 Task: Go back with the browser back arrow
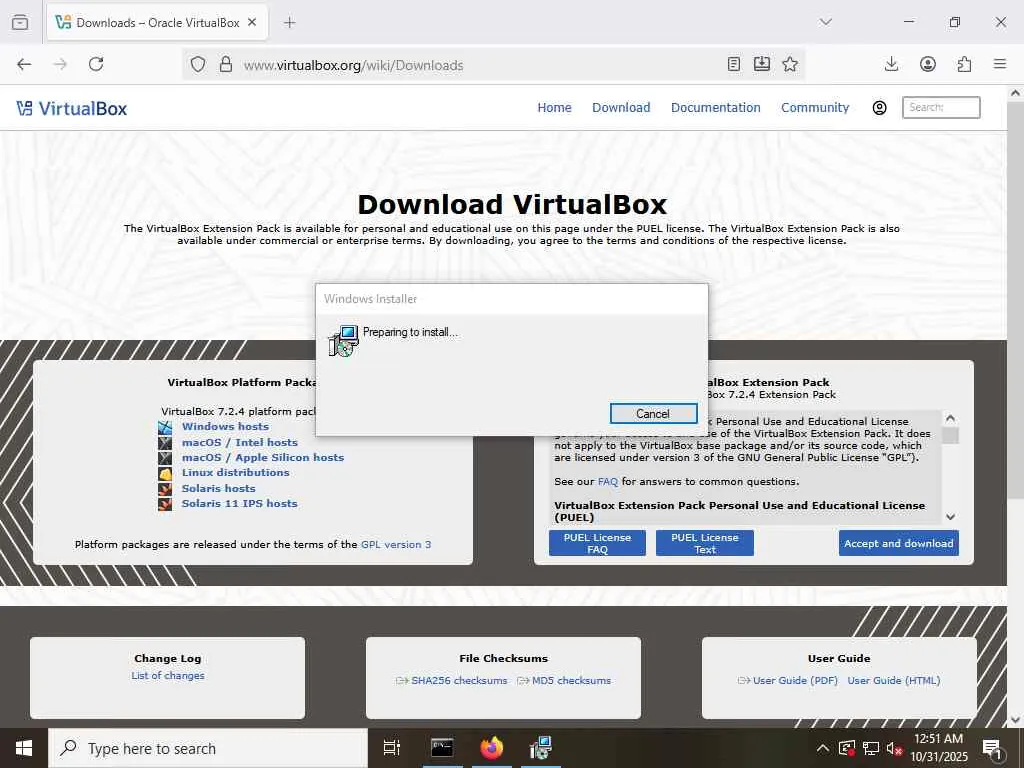(x=24, y=64)
